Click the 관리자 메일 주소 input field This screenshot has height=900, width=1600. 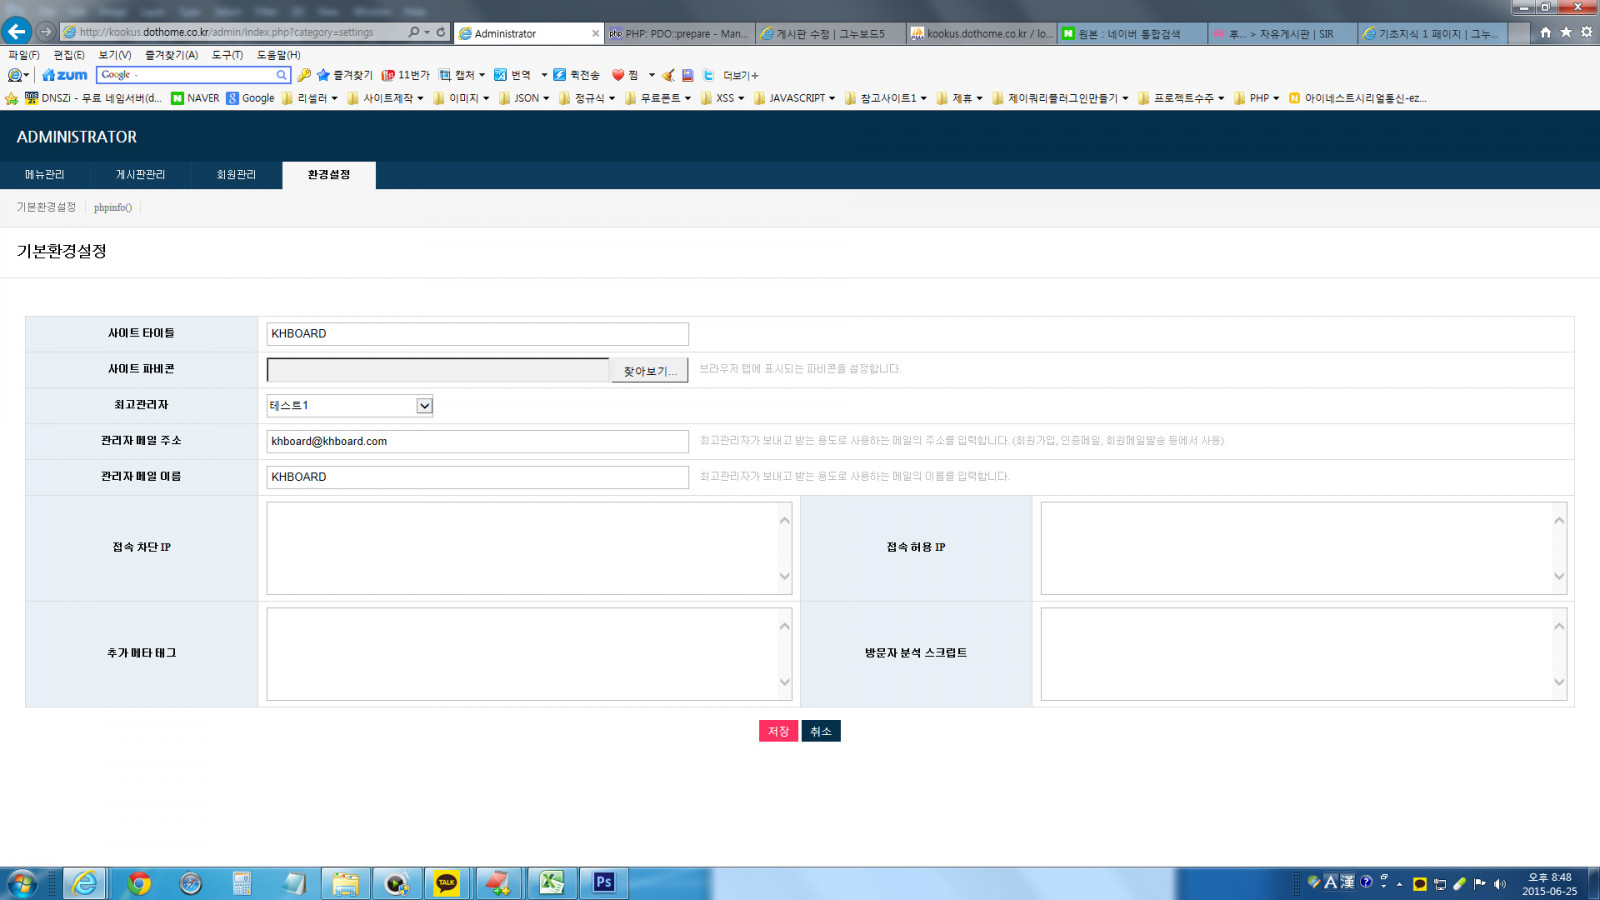click(478, 441)
